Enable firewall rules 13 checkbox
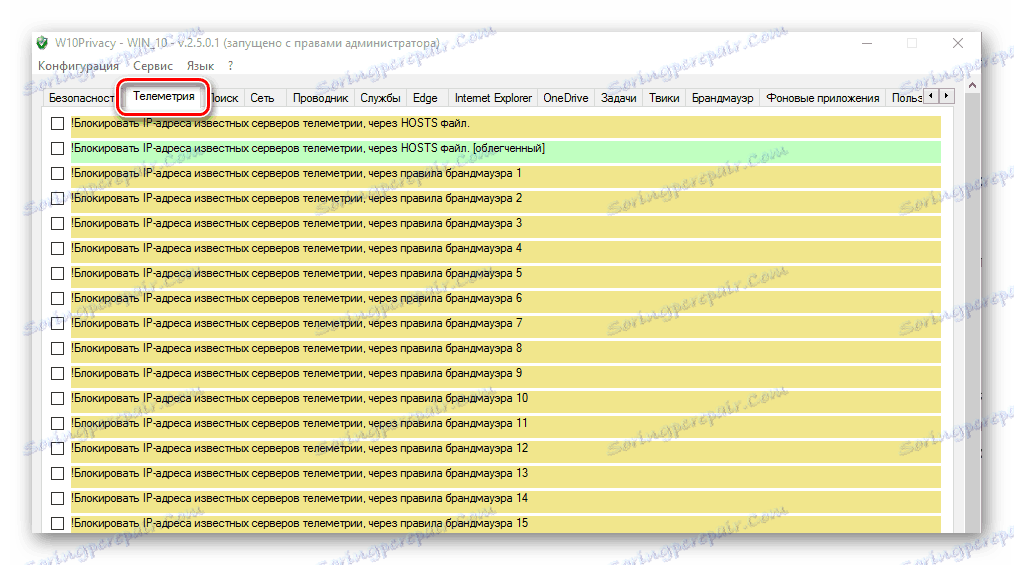Viewport: 1014px width, 565px height. (58, 474)
